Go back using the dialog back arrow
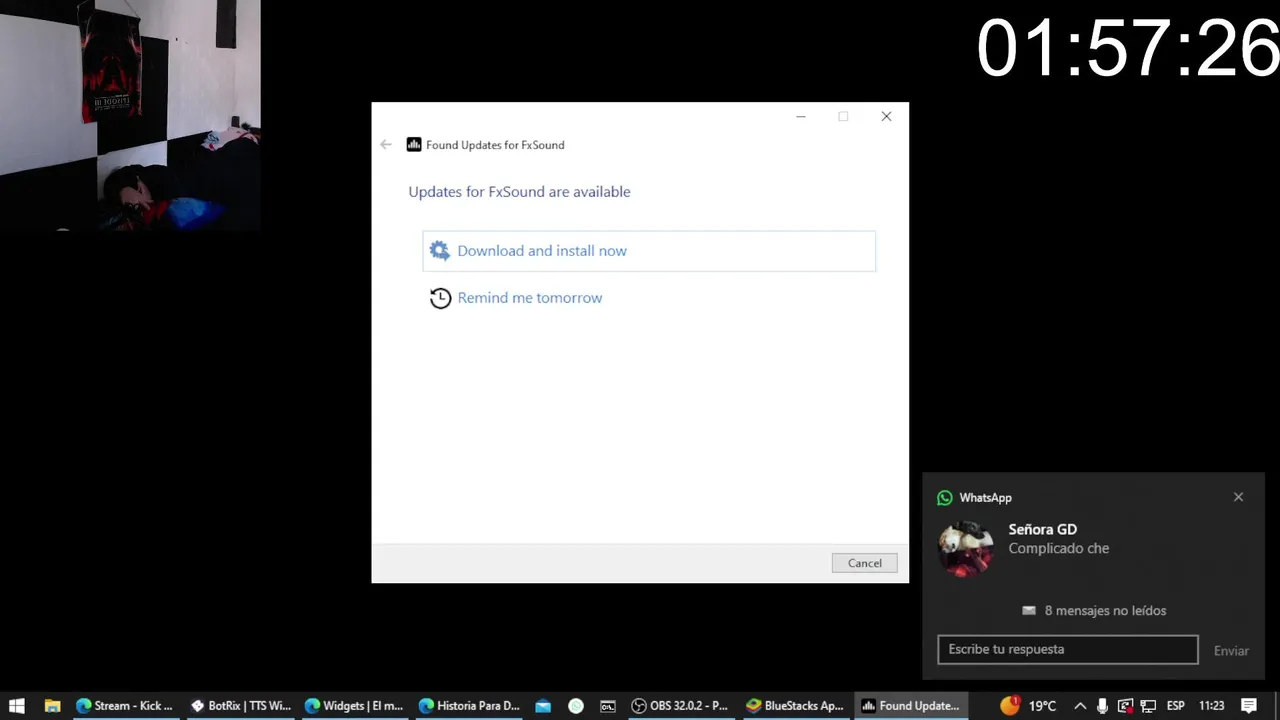1280x720 pixels. click(x=386, y=145)
